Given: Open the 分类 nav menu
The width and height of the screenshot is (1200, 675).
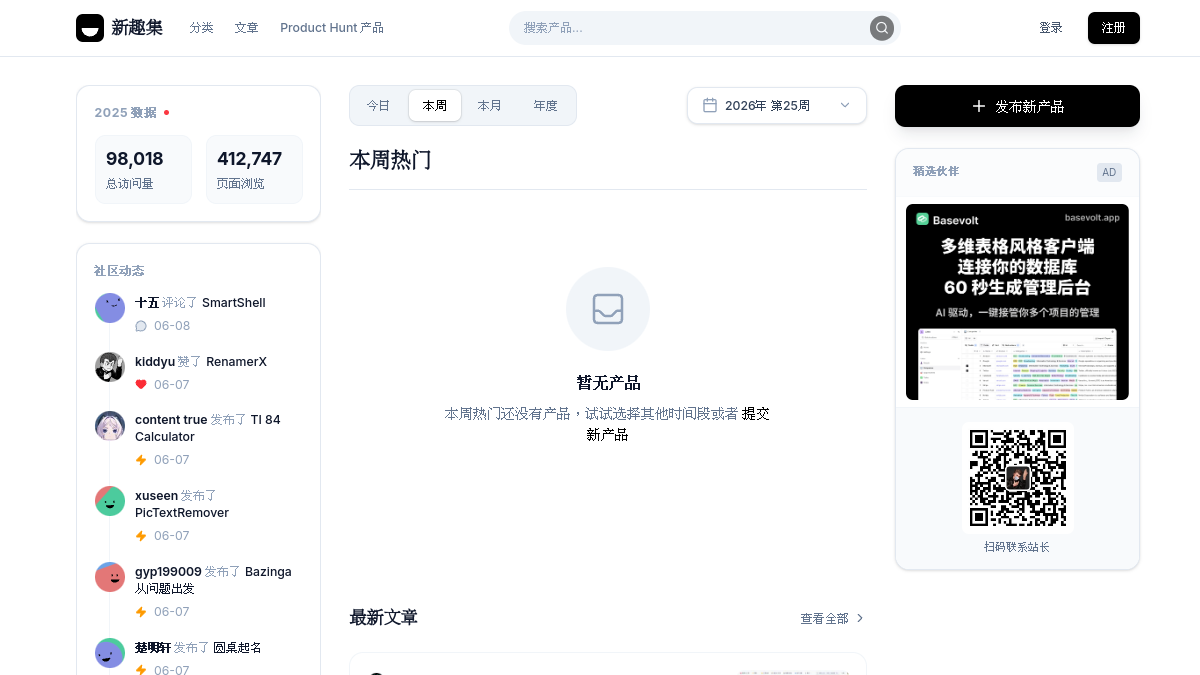Looking at the screenshot, I should point(202,28).
